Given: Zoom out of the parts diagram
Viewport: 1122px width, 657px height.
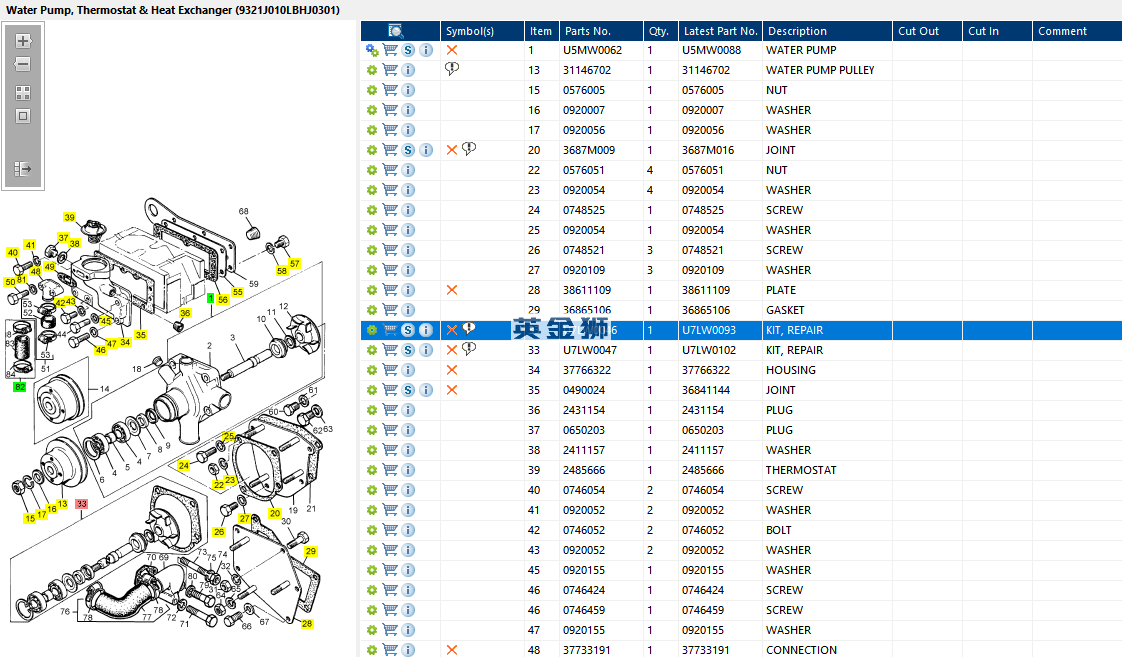Looking at the screenshot, I should tap(23, 64).
